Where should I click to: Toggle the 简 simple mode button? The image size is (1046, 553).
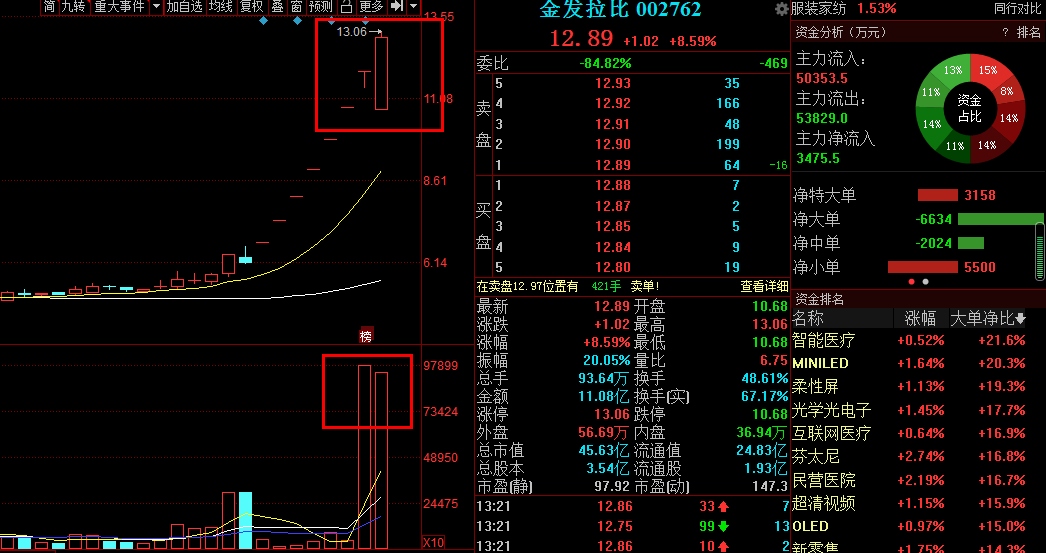49,7
